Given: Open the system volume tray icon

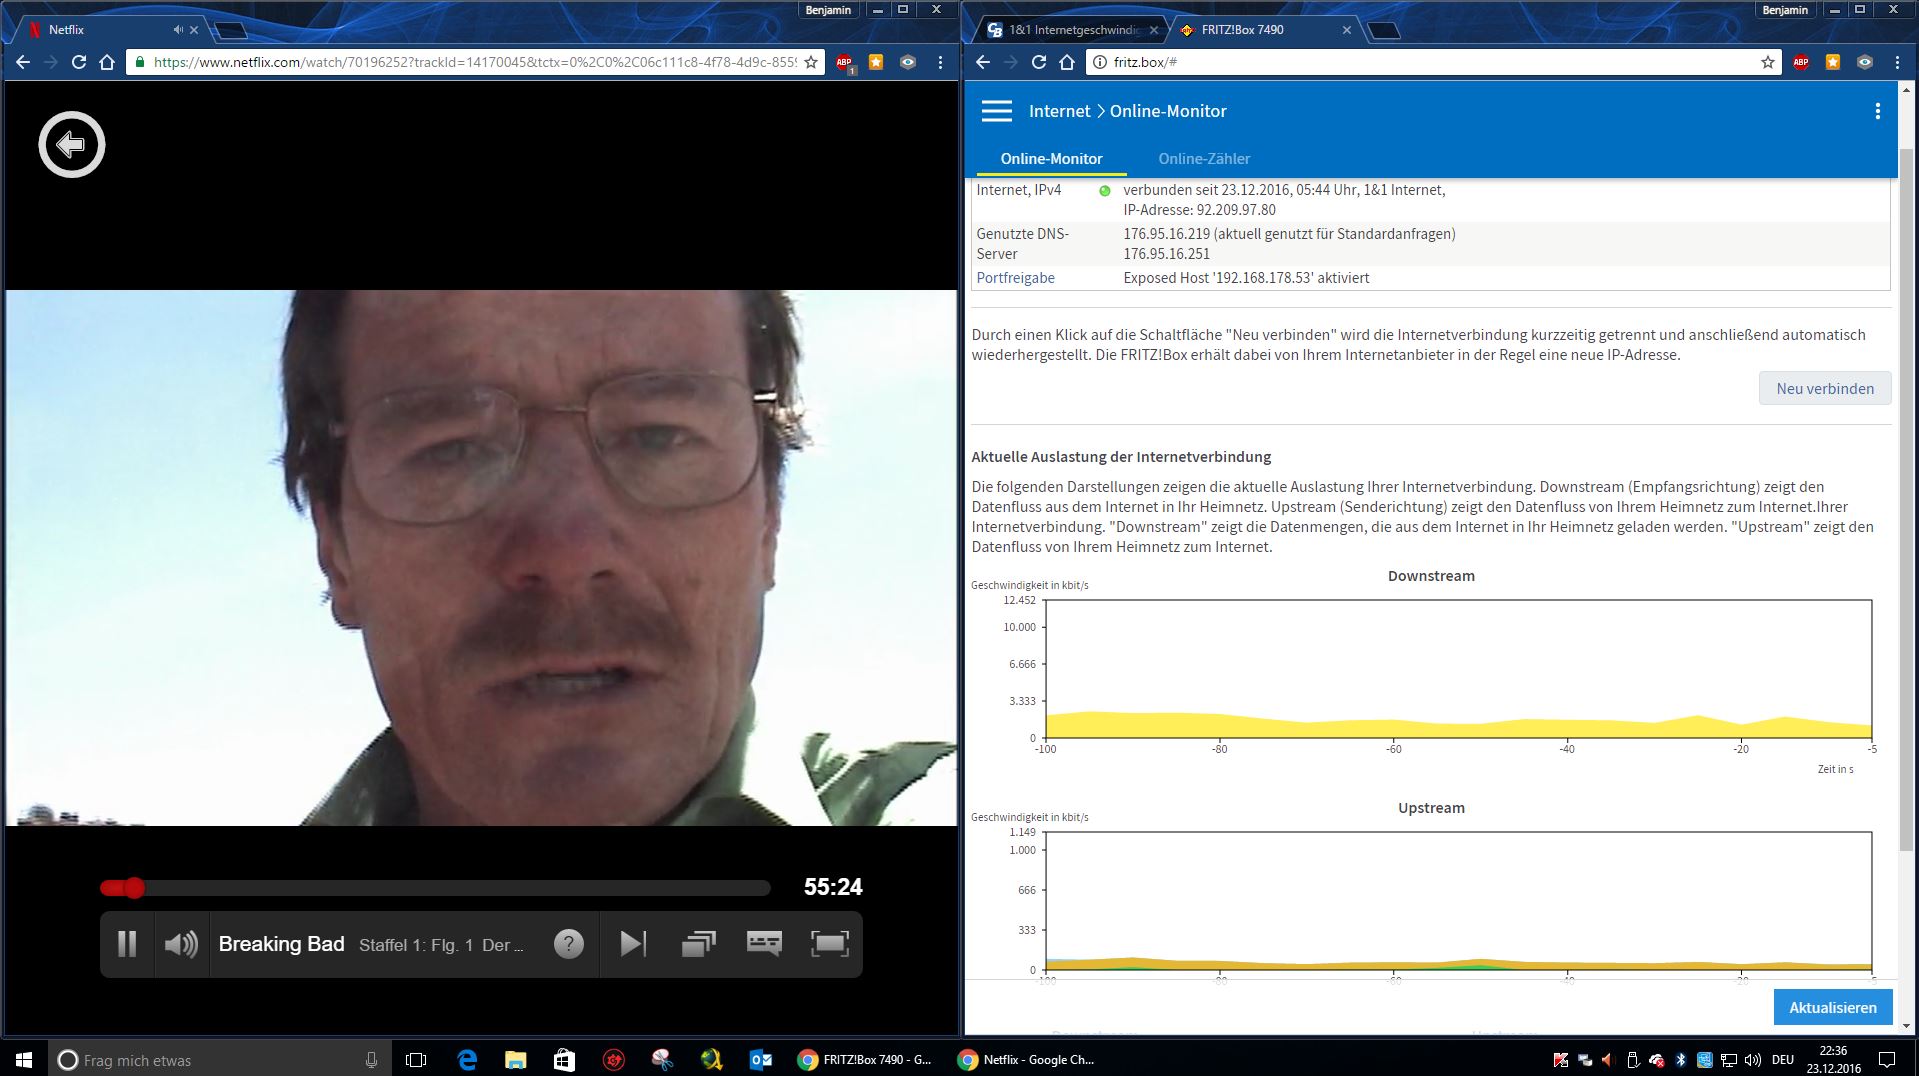Looking at the screenshot, I should (1753, 1060).
